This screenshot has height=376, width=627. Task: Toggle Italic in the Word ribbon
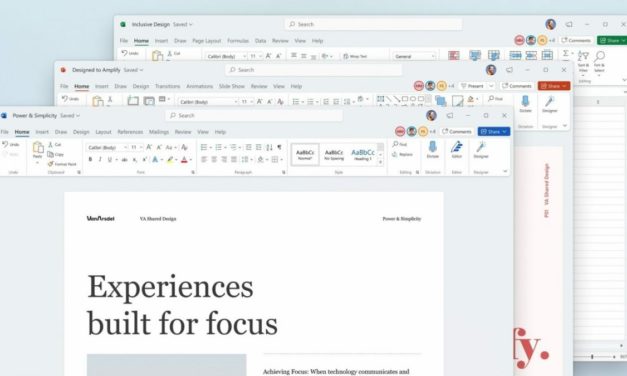click(x=100, y=160)
